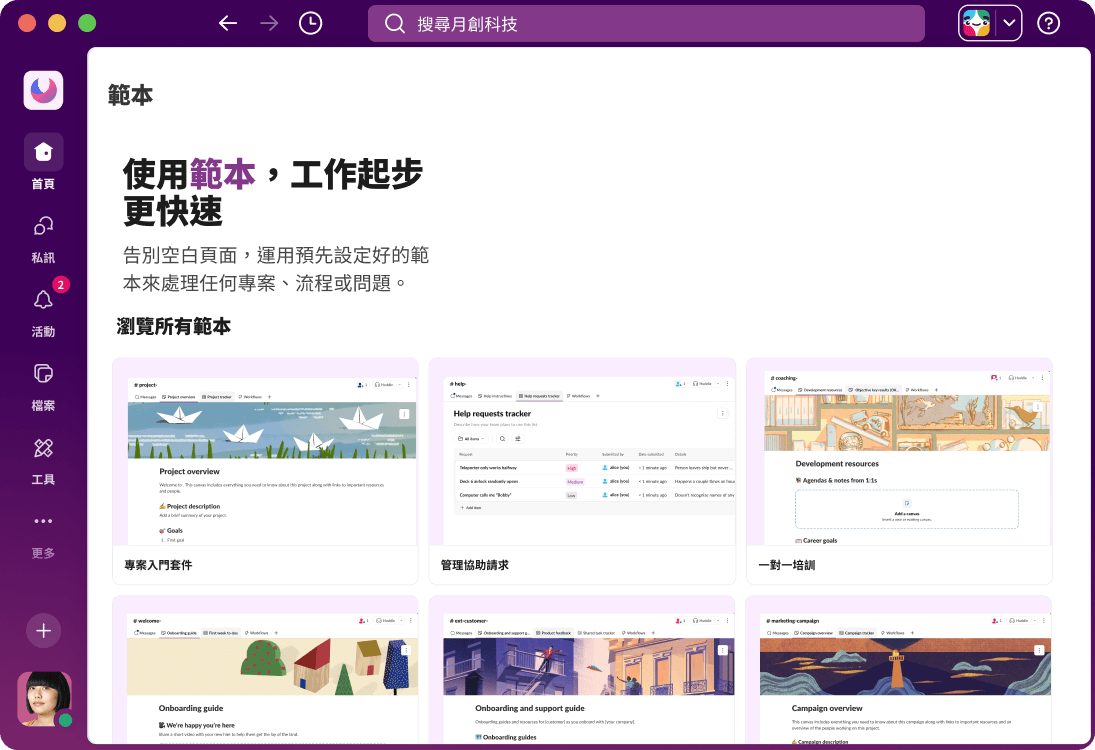Click the plus button to create new
The image size is (1095, 750).
(44, 631)
